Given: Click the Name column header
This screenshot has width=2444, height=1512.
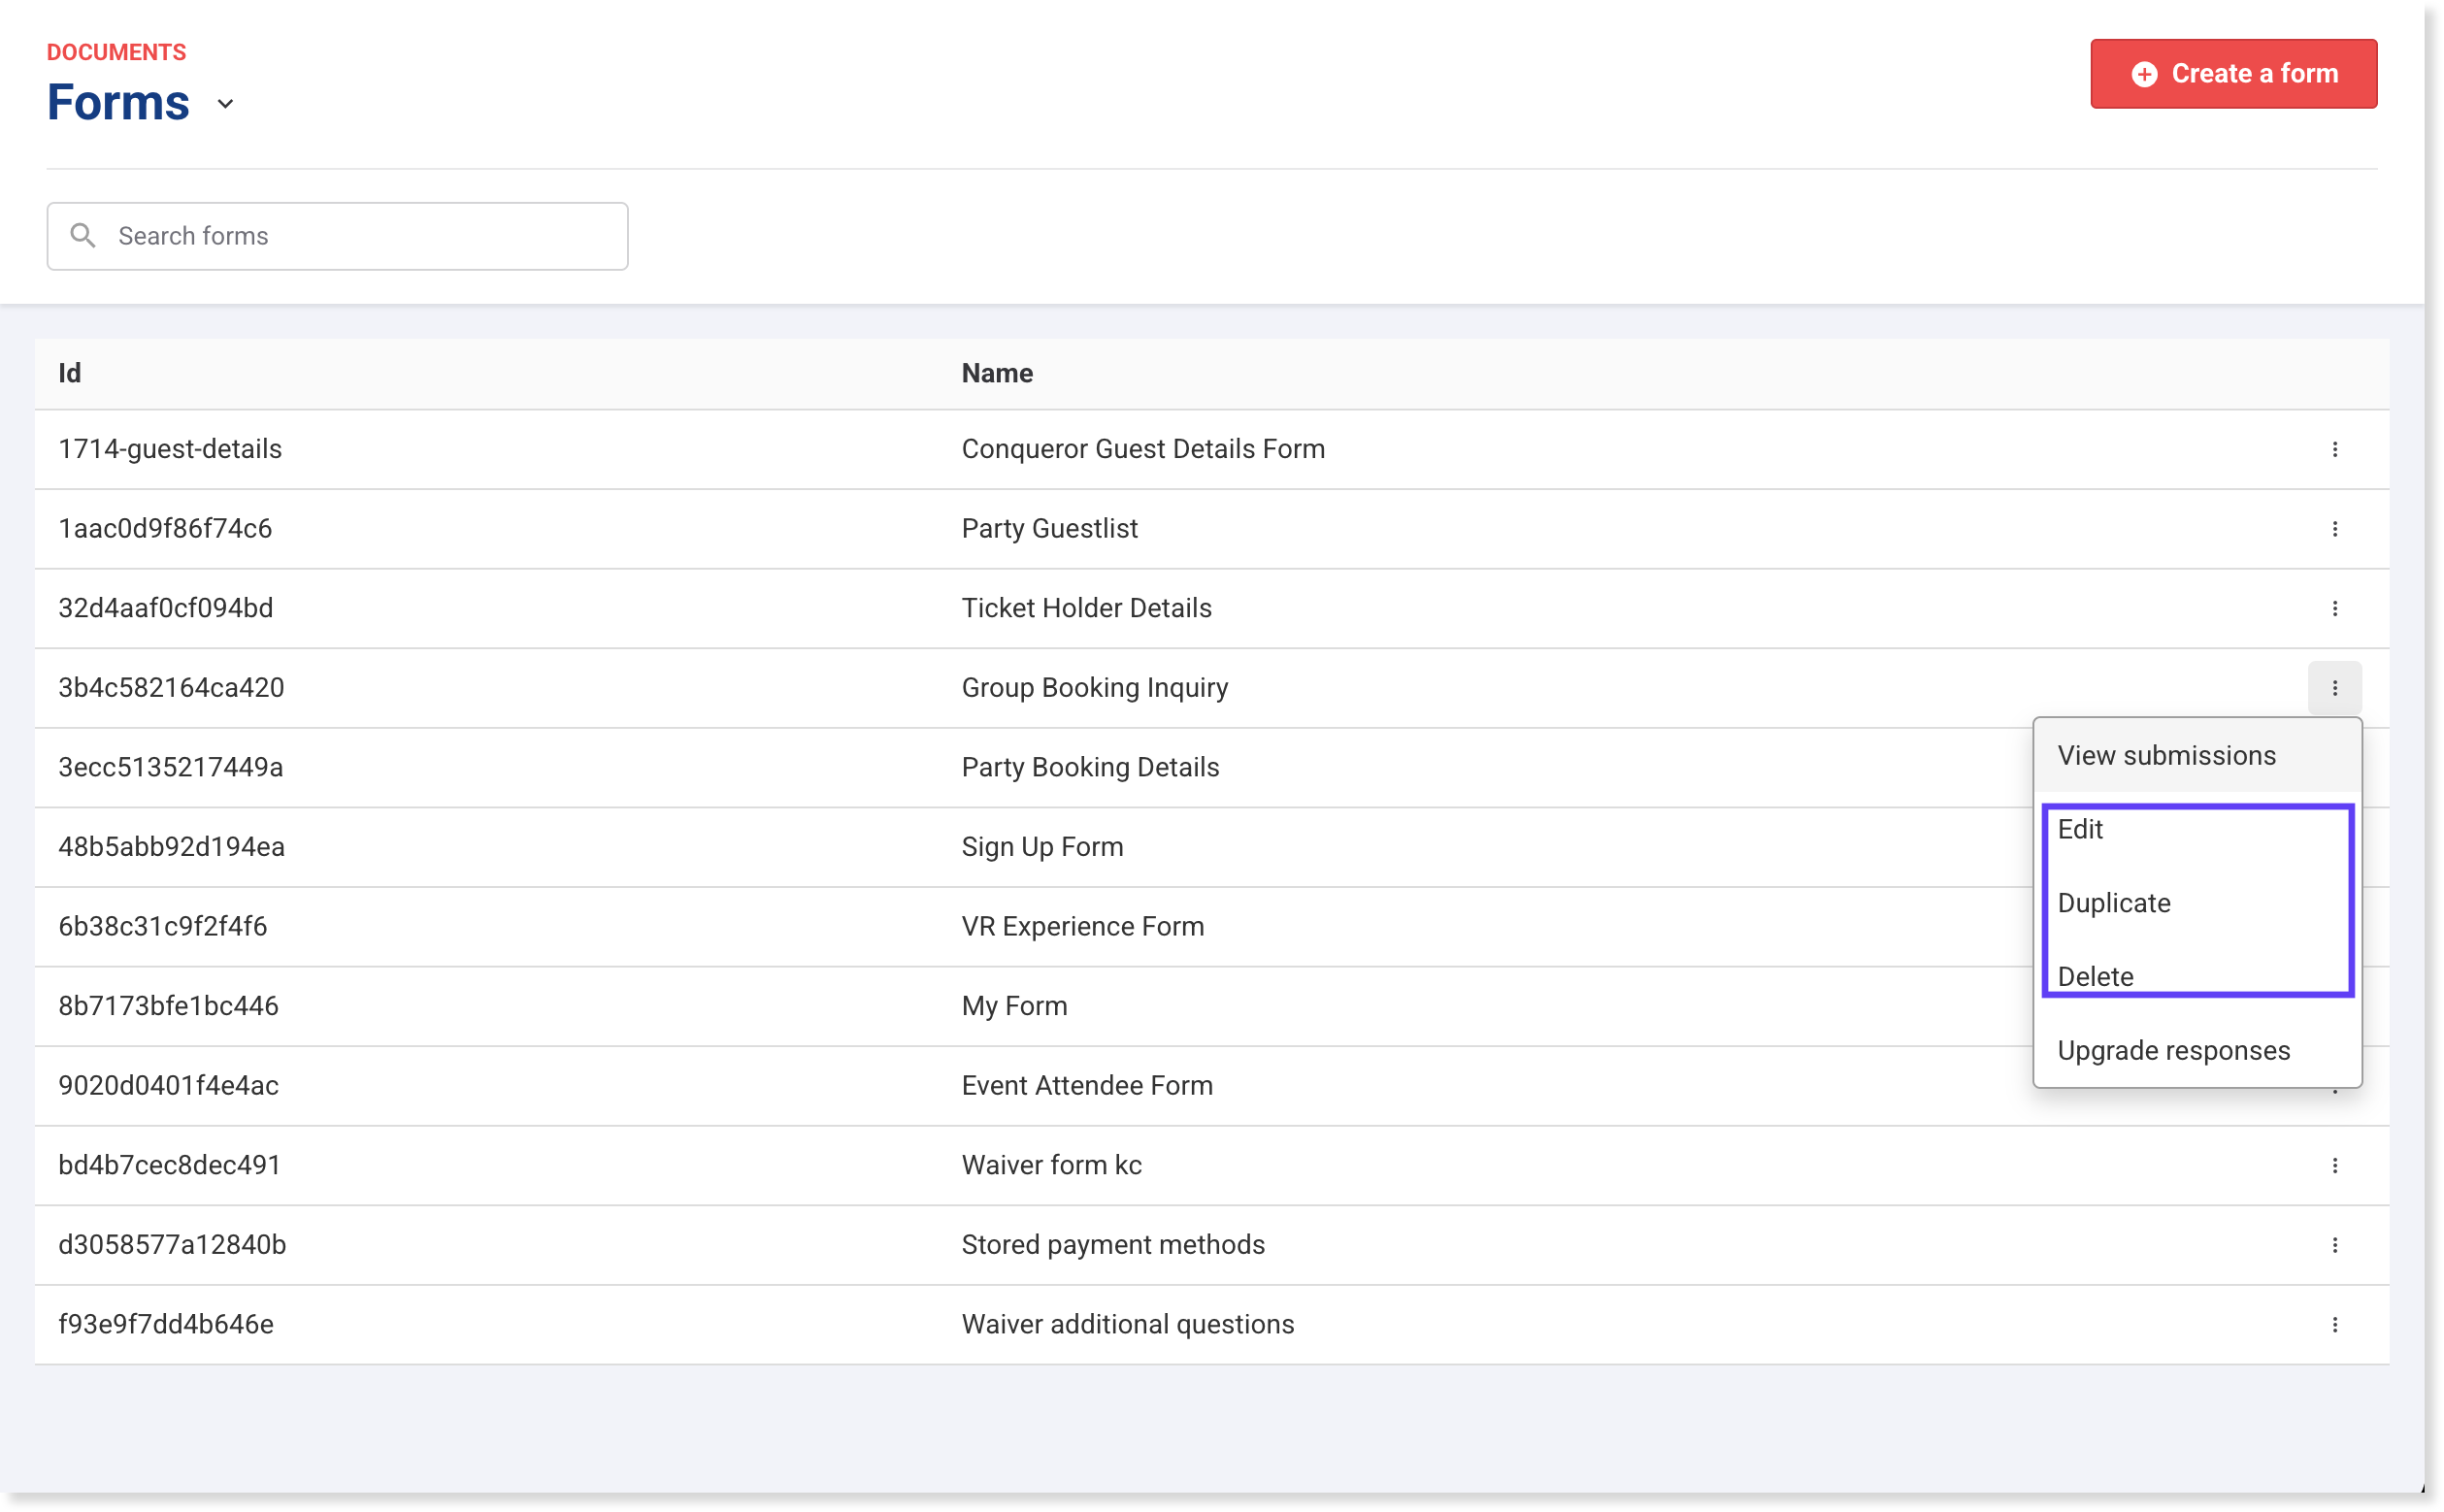Looking at the screenshot, I should coord(997,373).
